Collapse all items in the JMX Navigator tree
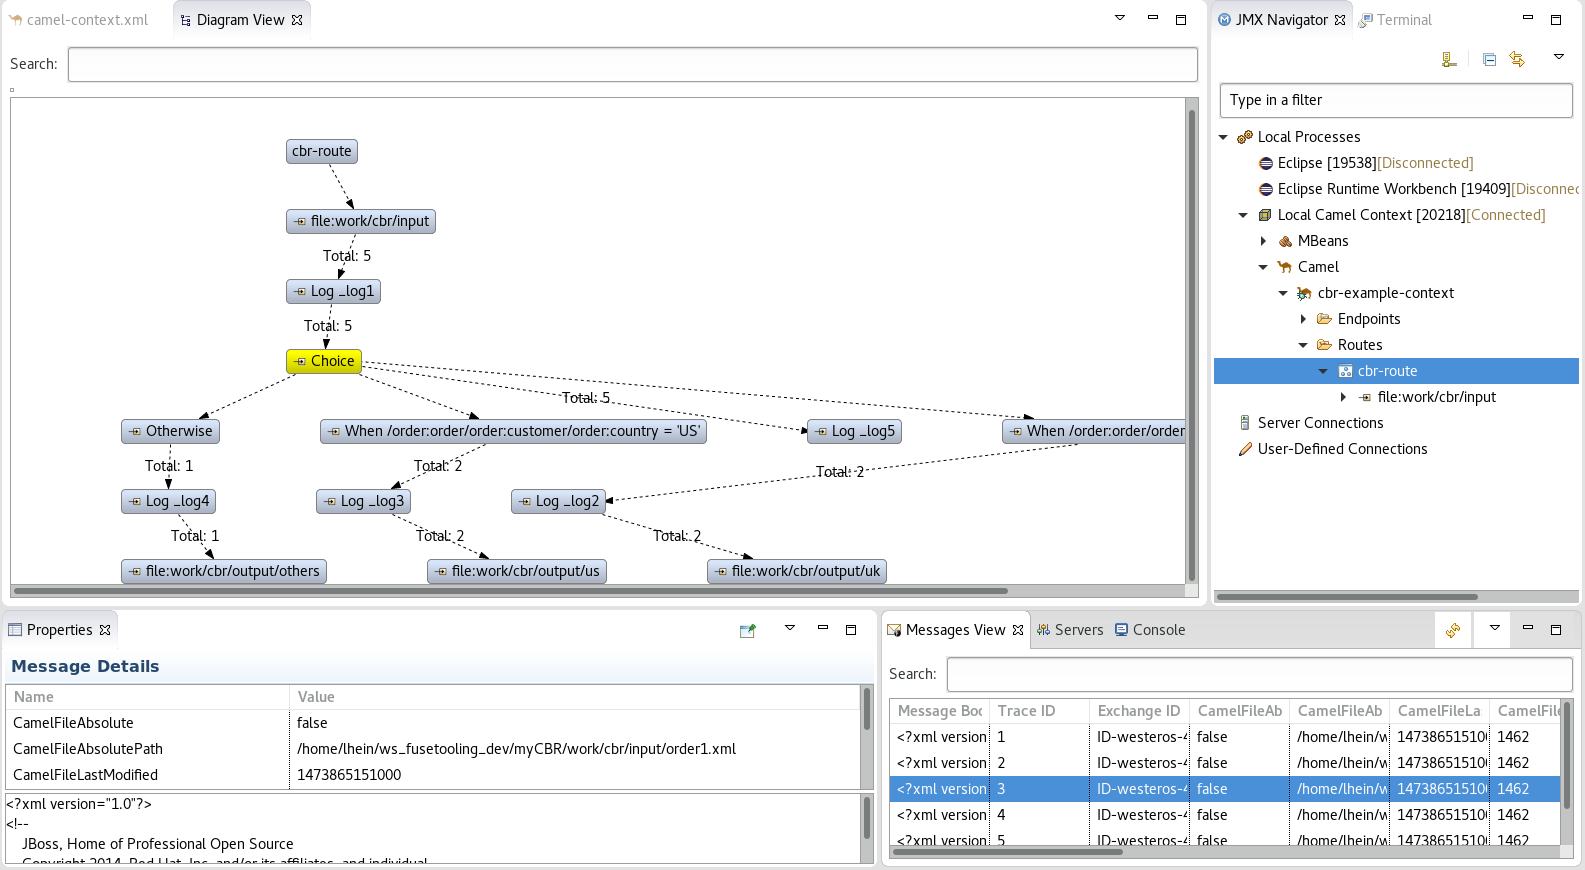 tap(1489, 60)
